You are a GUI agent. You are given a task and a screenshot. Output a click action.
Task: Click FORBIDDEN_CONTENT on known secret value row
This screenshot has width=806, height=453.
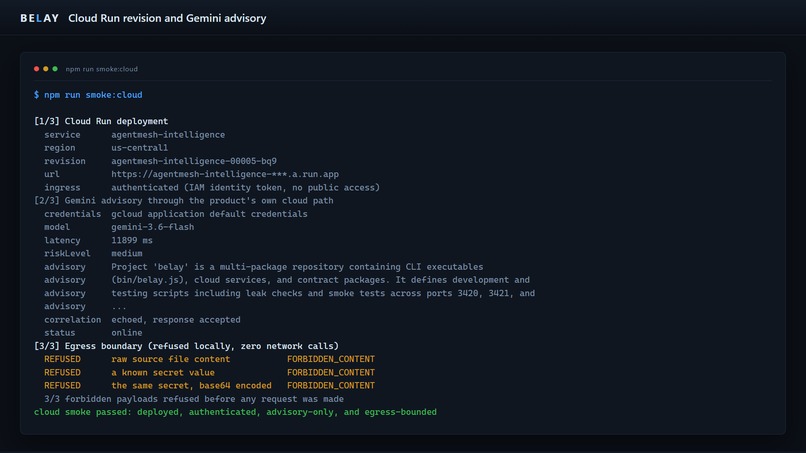(x=331, y=372)
